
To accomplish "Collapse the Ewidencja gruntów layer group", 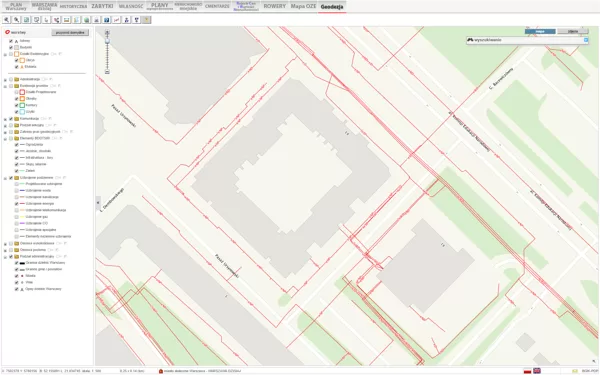I will 5,86.
